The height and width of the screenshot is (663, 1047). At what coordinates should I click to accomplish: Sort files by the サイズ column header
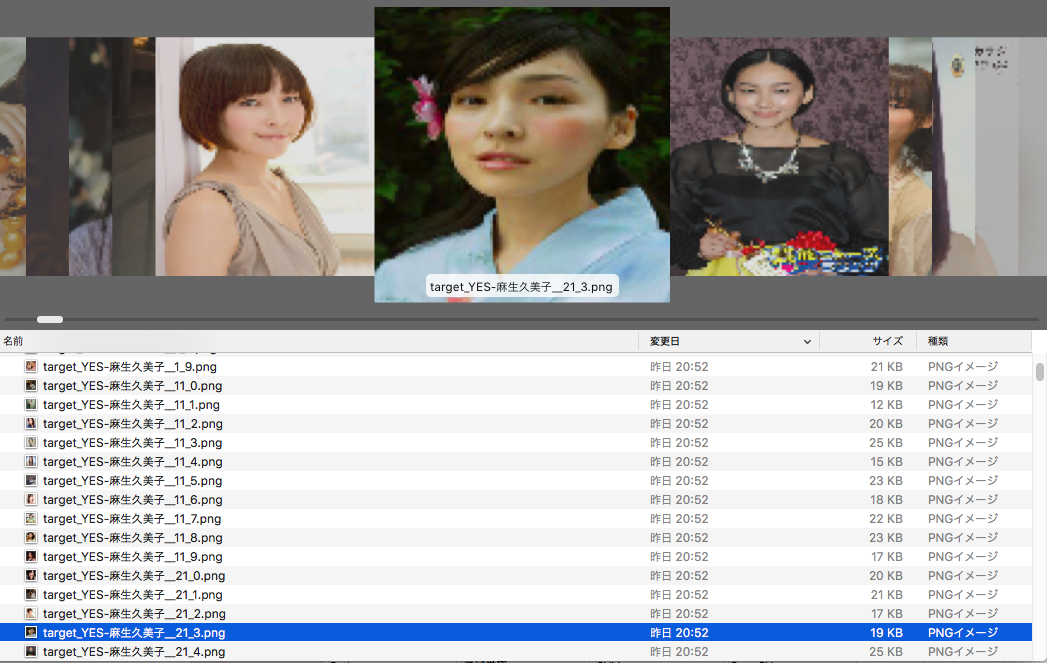pos(886,342)
